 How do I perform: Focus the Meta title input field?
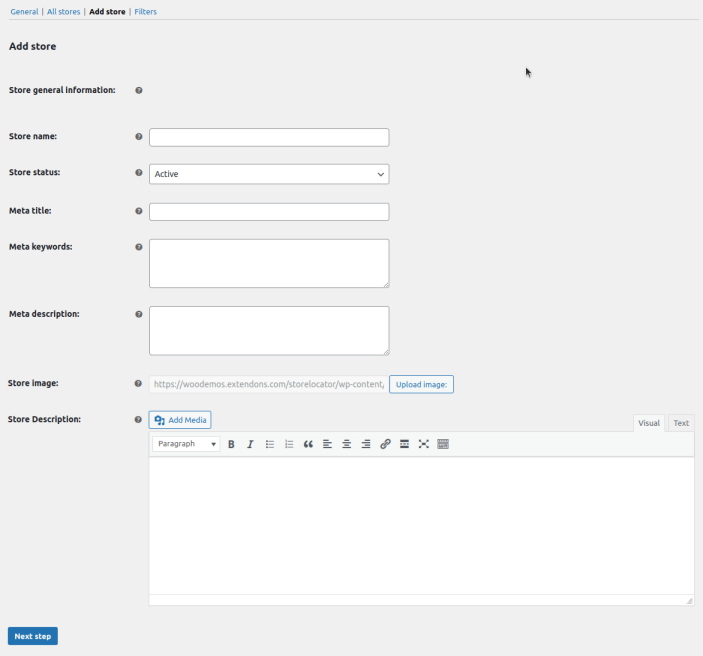pyautogui.click(x=269, y=212)
